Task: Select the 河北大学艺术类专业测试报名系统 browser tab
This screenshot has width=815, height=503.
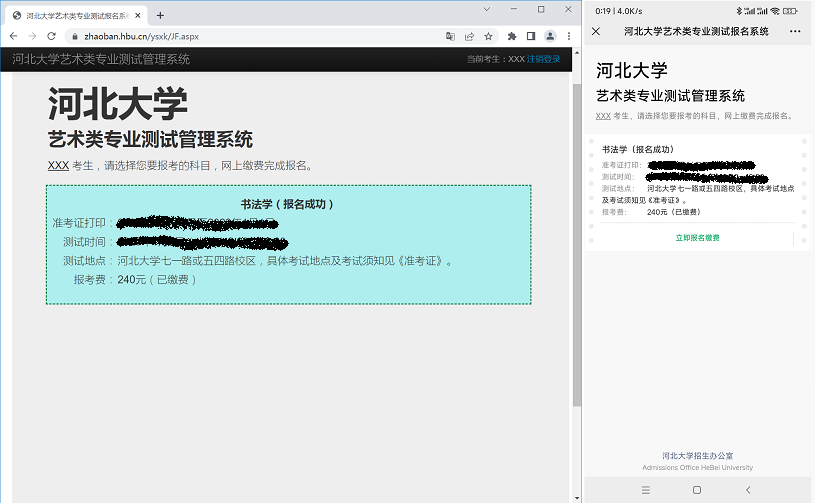Action: click(77, 16)
